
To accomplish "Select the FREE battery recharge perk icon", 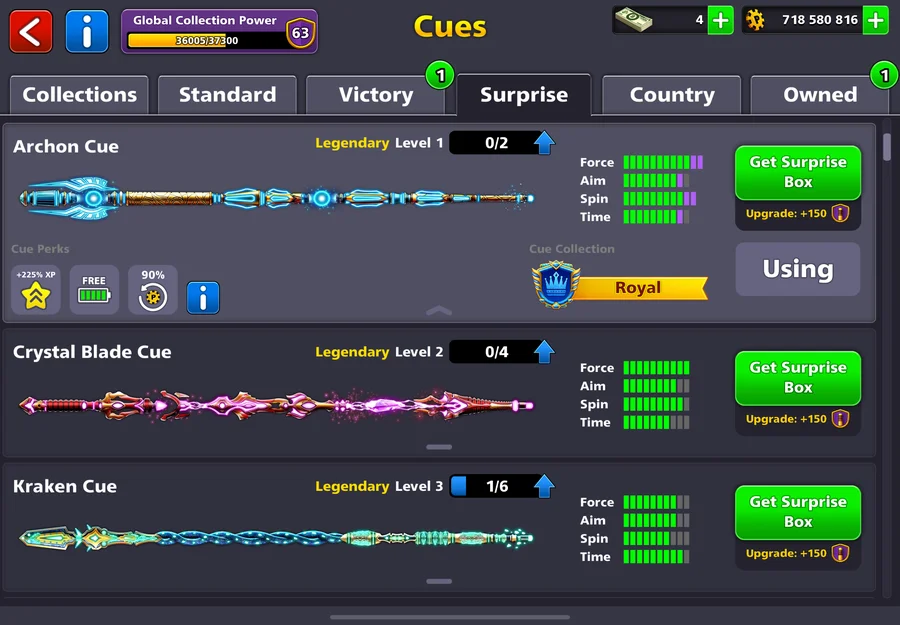I will coord(94,290).
